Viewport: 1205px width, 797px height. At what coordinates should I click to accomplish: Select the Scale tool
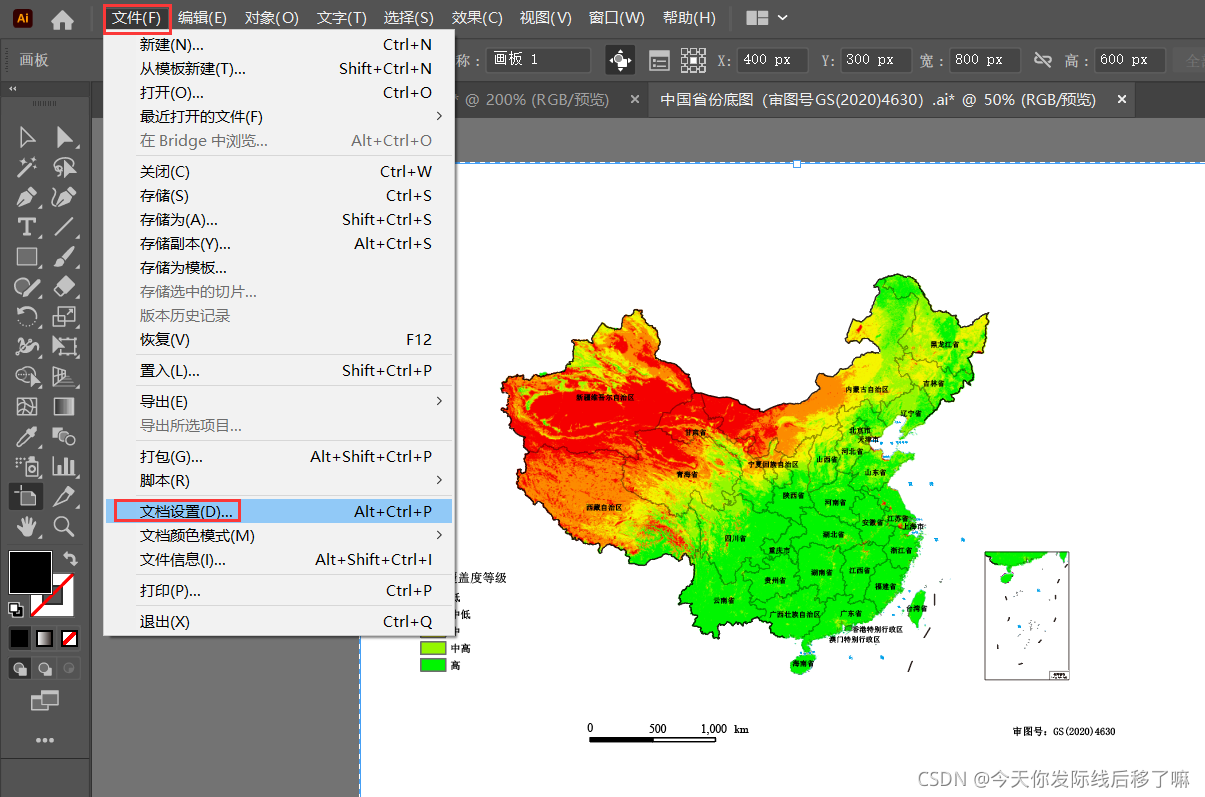tap(65, 317)
